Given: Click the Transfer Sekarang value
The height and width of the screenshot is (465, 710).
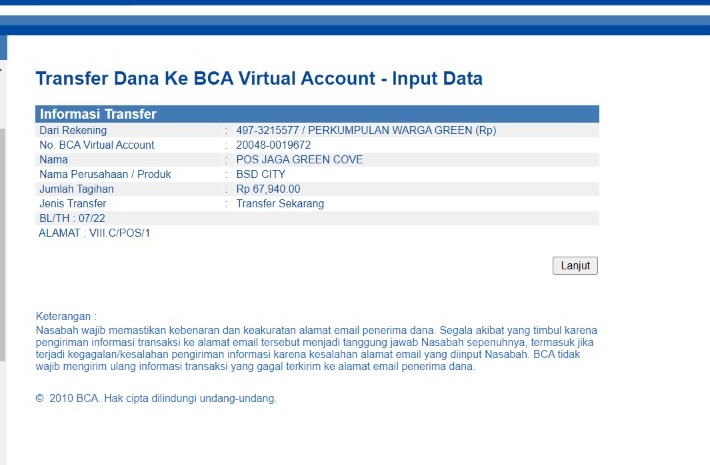Looking at the screenshot, I should click(280, 203).
